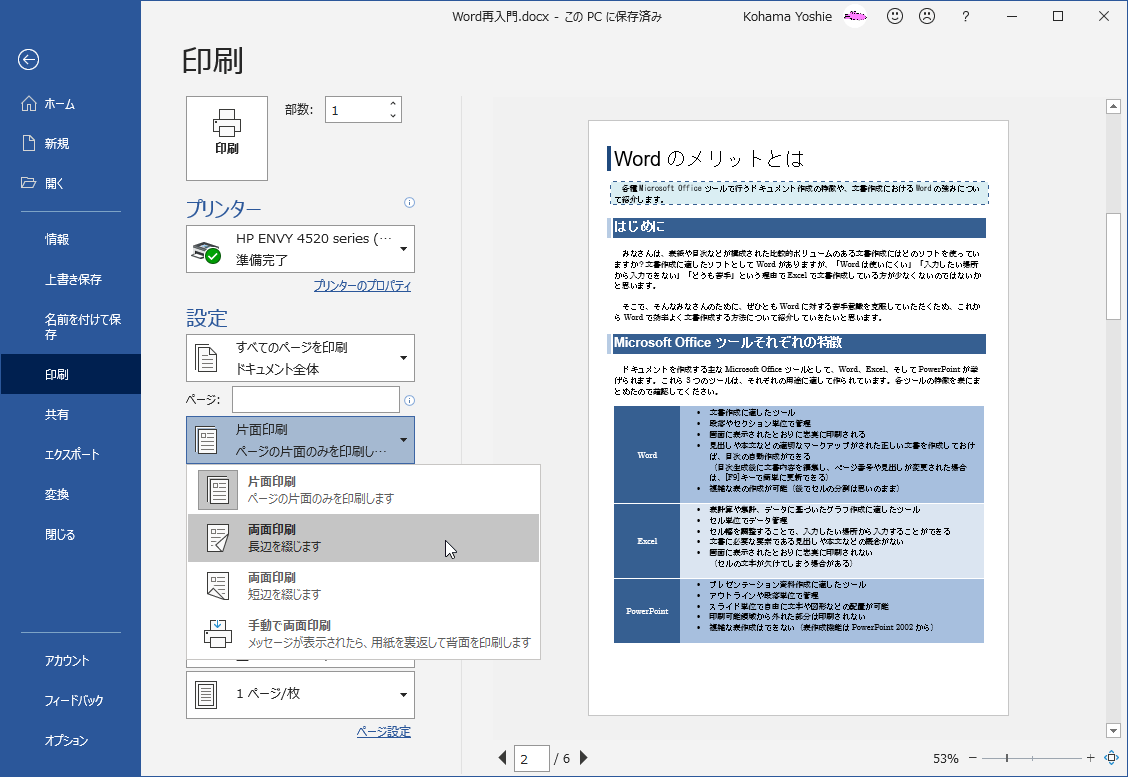Go to previous preview page arrow
Viewport: 1128px width, 777px height.
click(x=502, y=758)
